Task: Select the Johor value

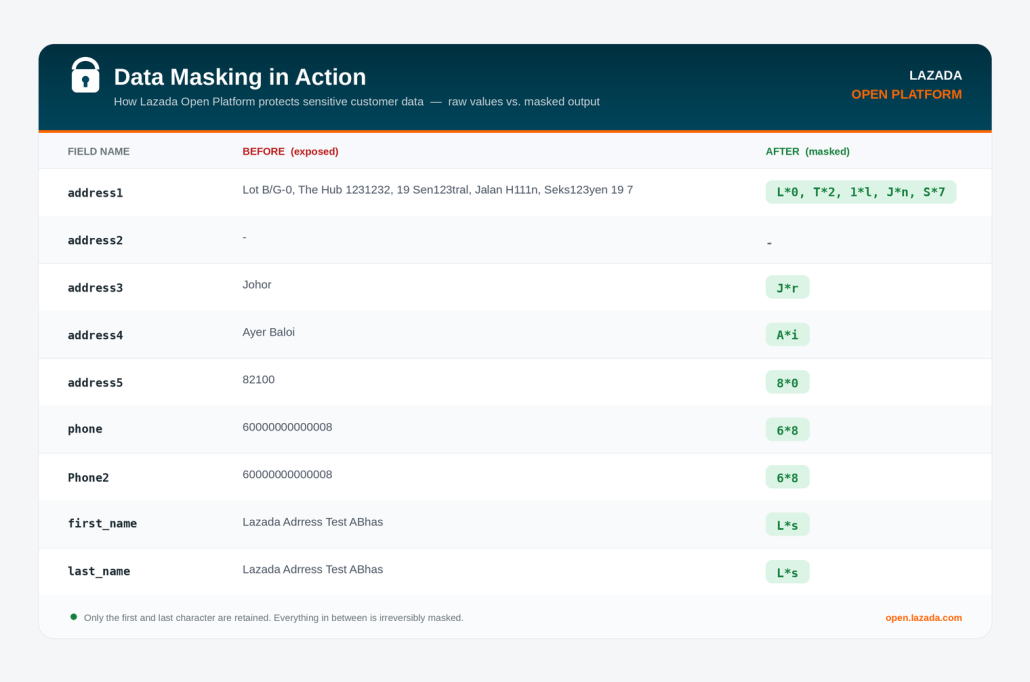Action: coord(257,284)
